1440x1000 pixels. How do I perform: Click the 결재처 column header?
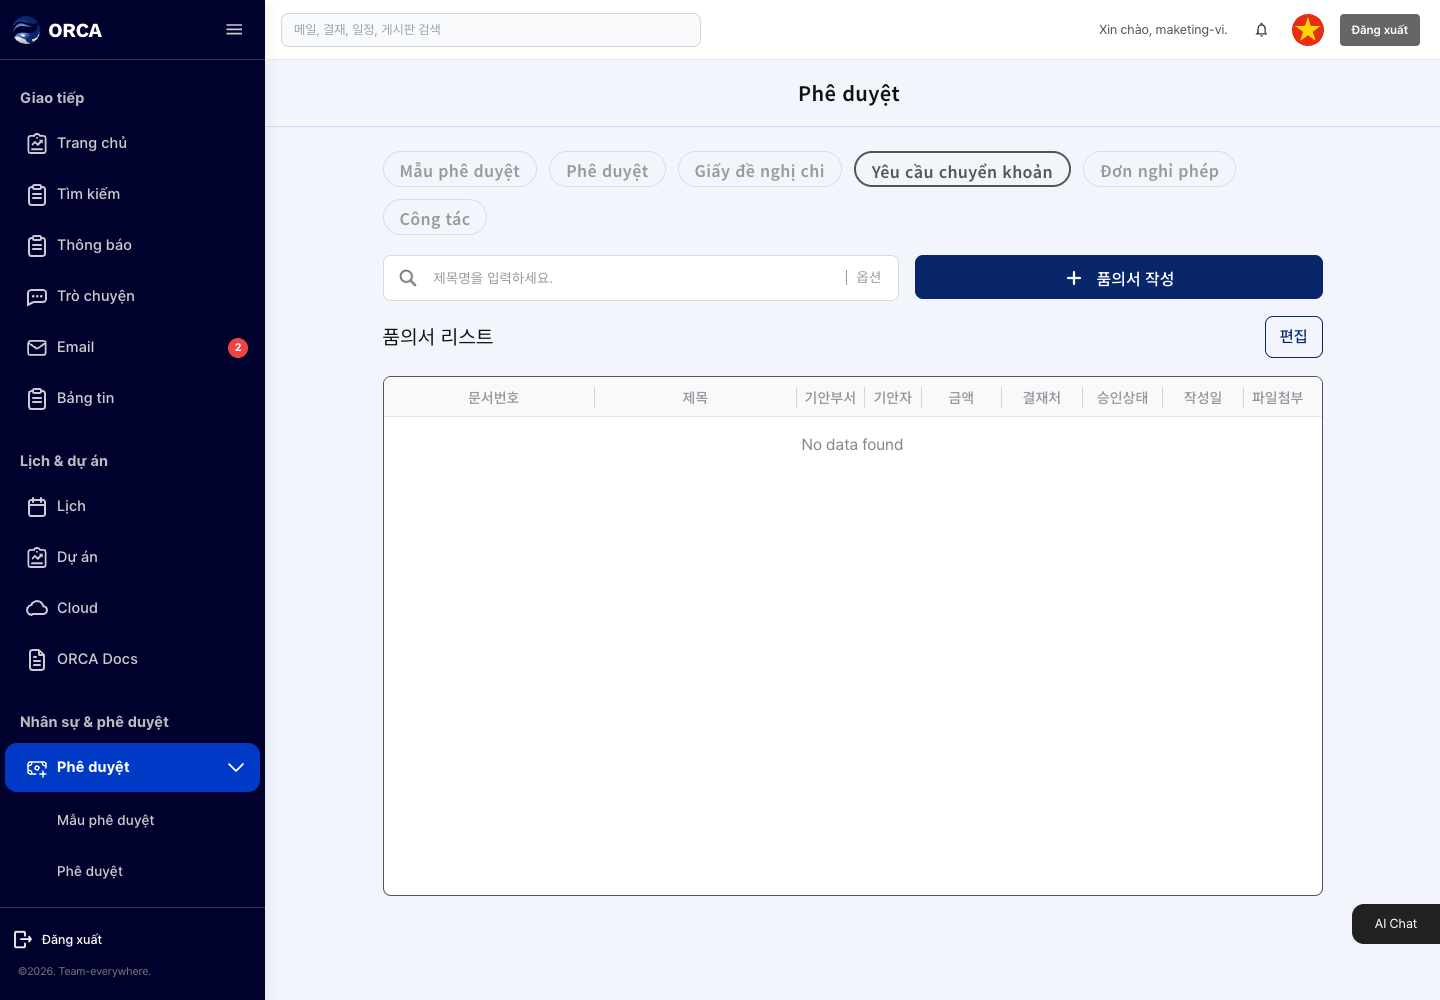point(1042,398)
